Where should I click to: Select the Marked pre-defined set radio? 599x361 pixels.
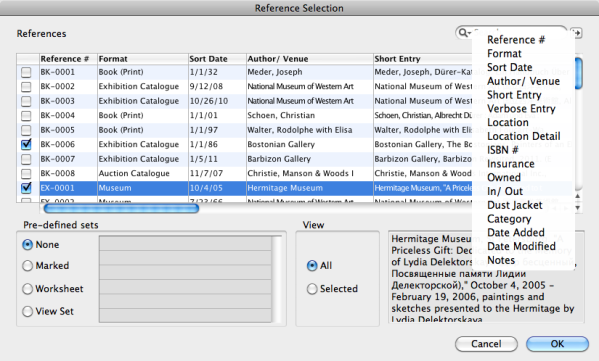coord(27,265)
